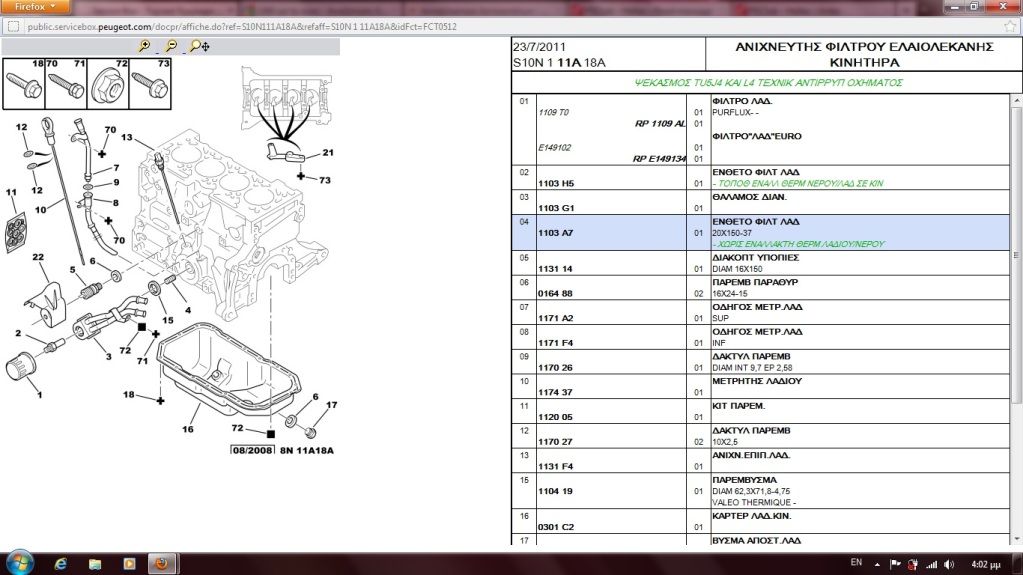Click the small engine block overview drawing
Viewport: 1023px width, 575px height.
tap(286, 98)
